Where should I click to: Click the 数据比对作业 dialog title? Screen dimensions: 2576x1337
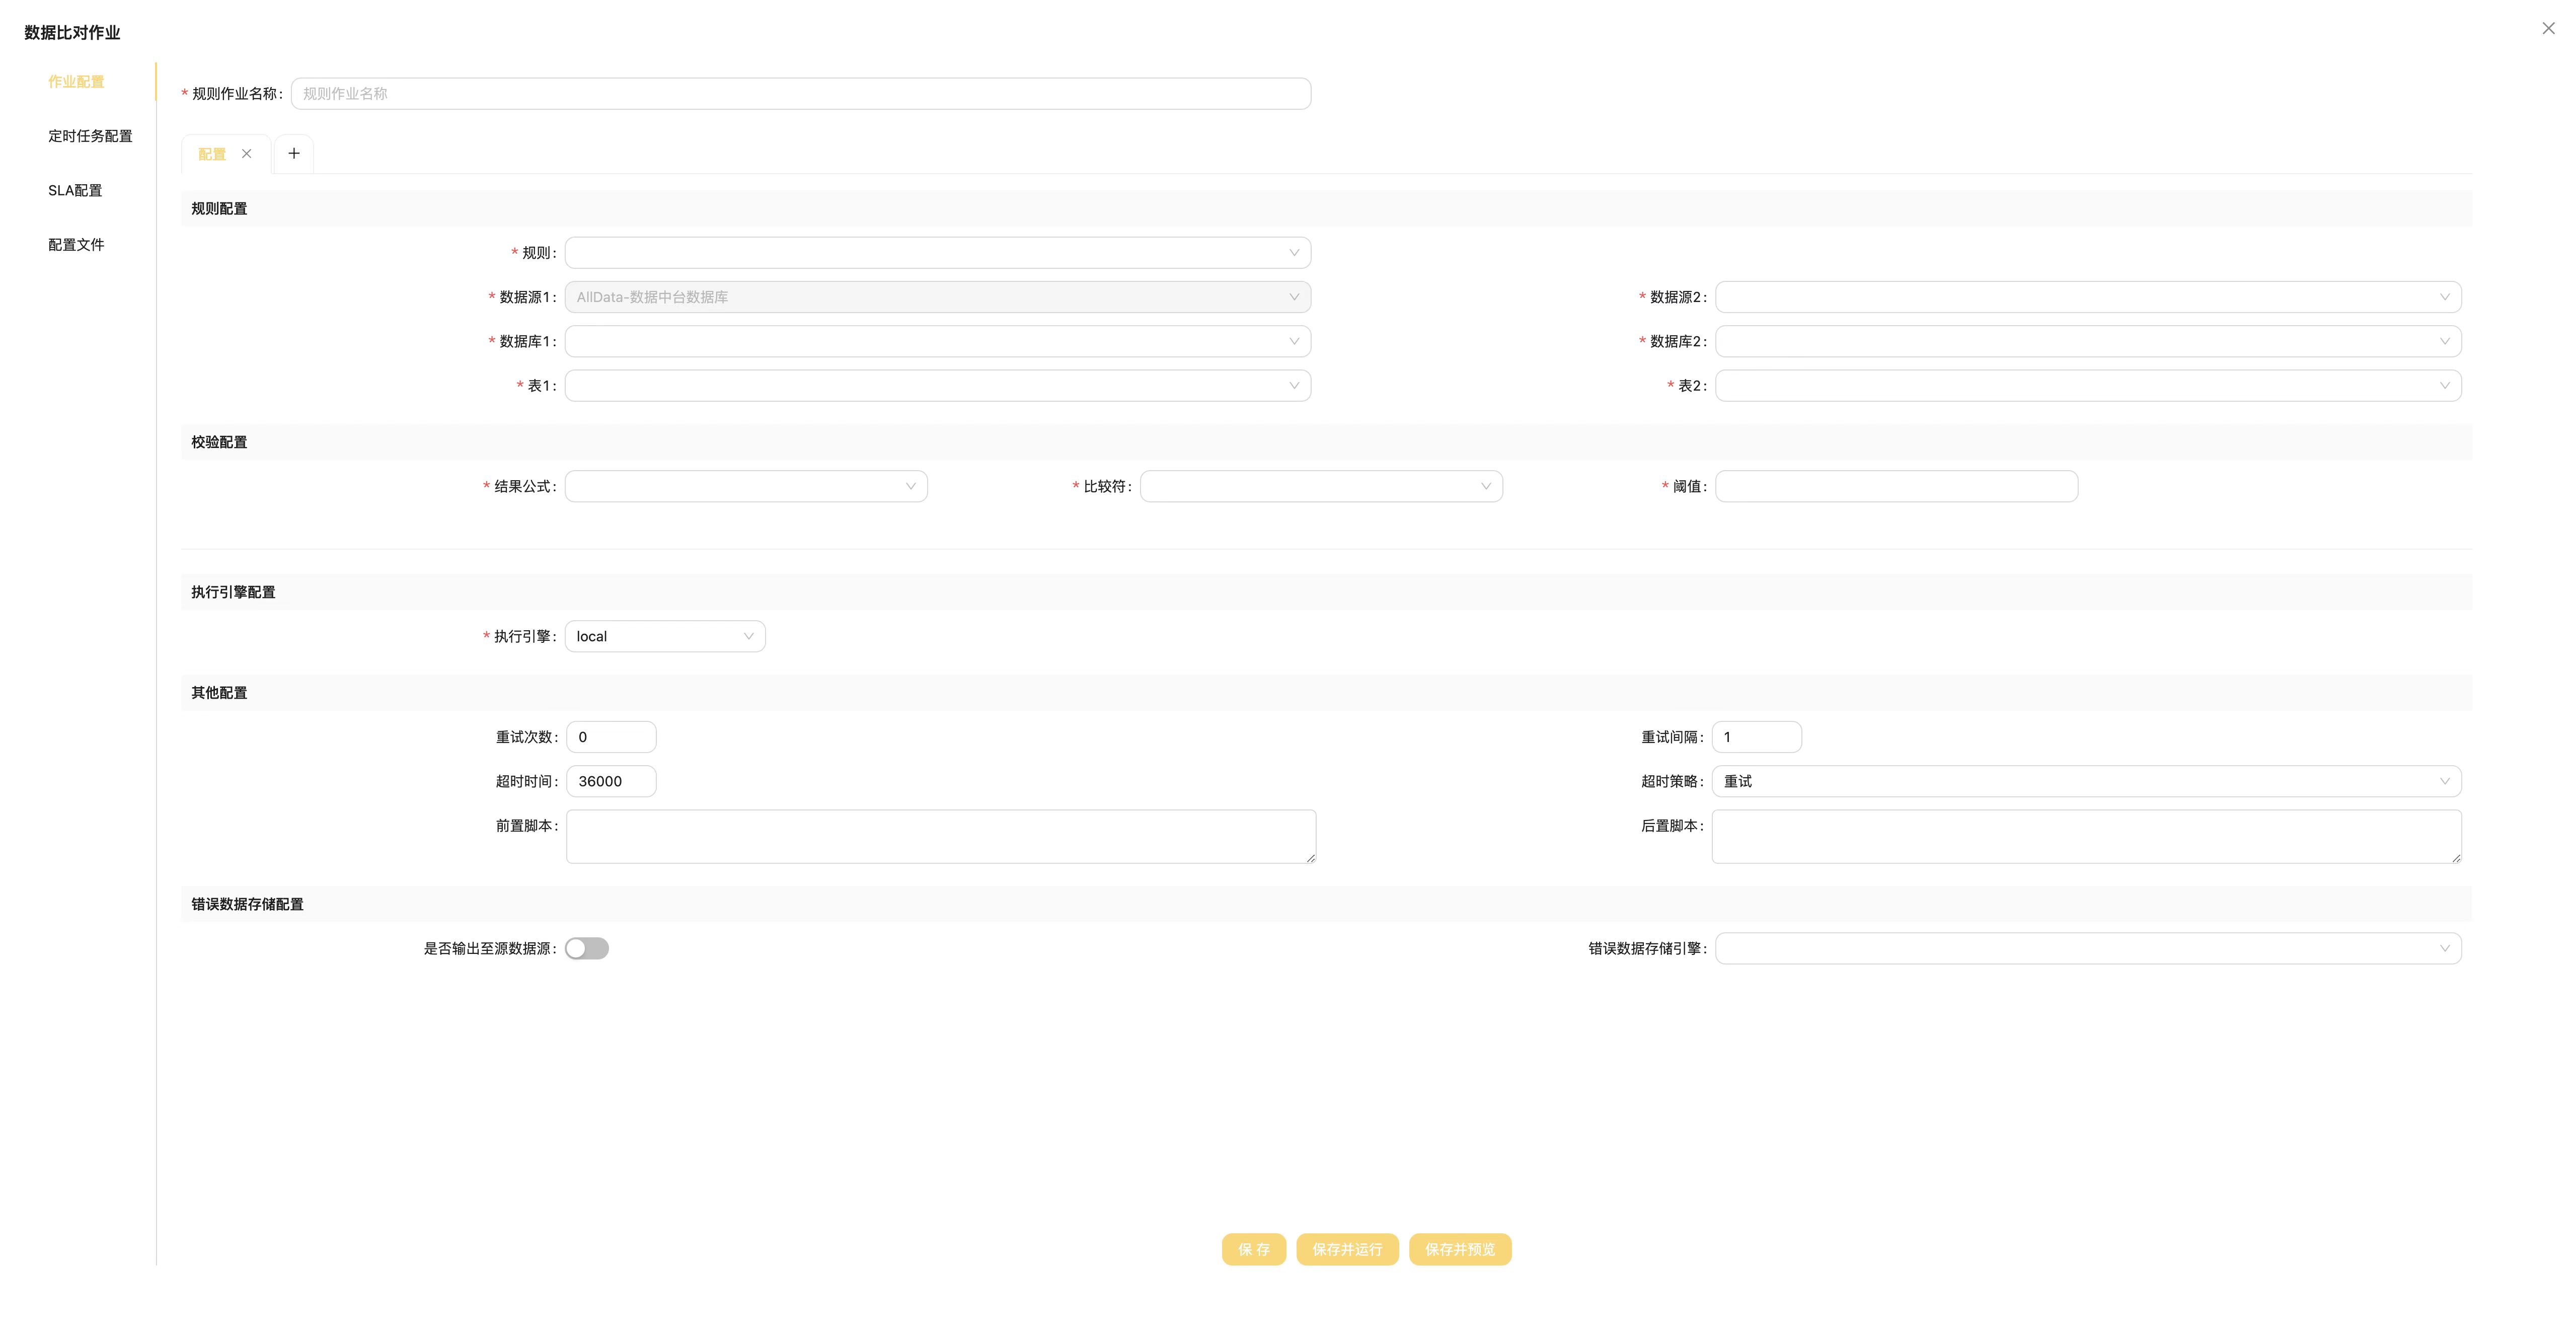(72, 33)
